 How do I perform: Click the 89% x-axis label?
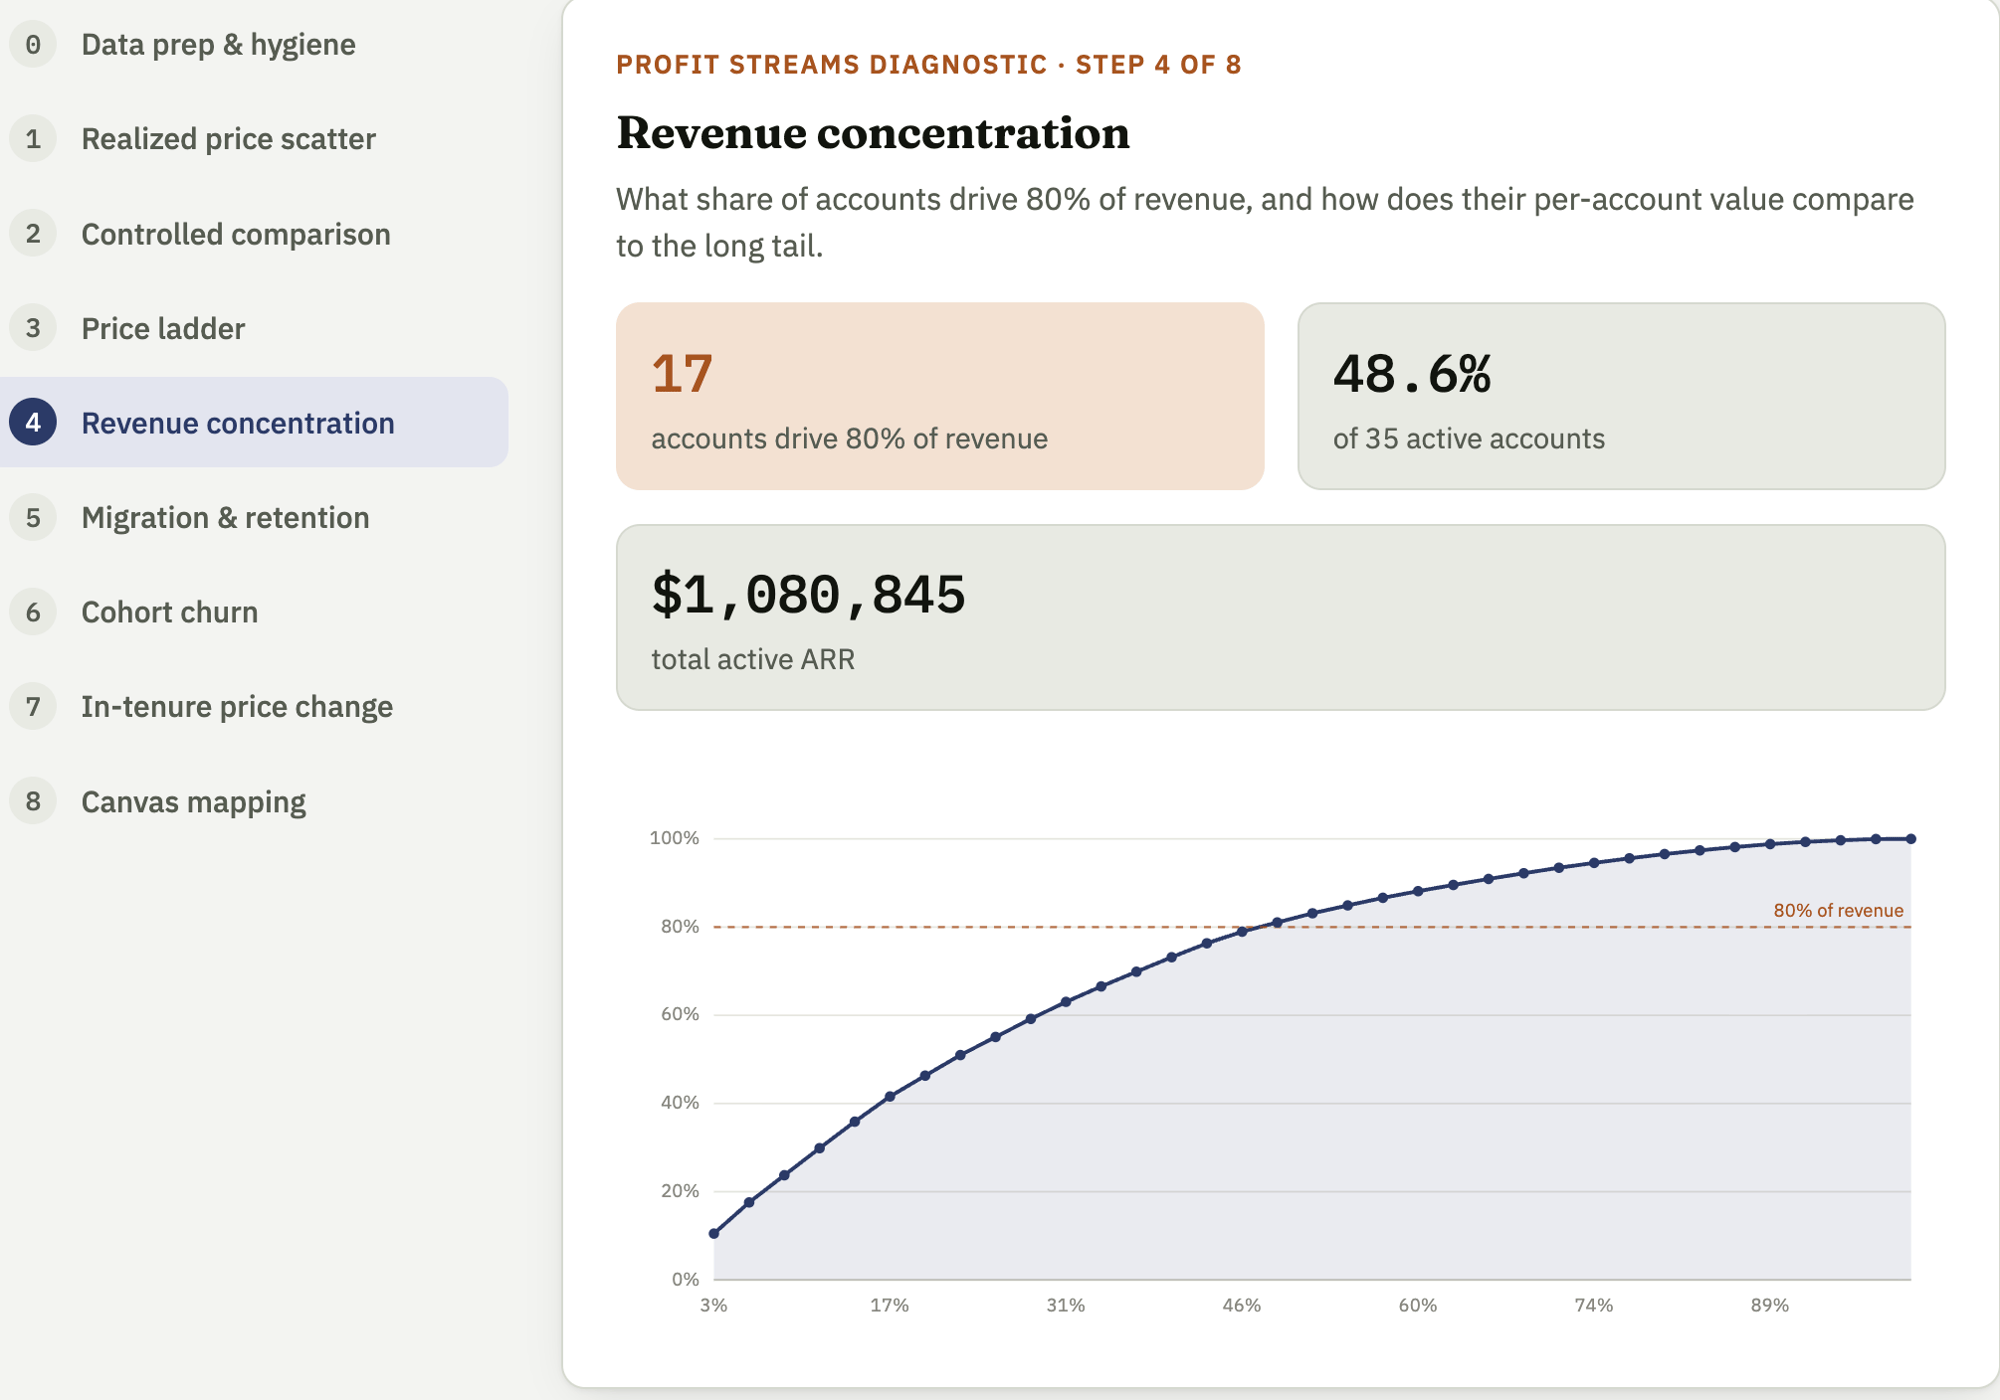(1769, 1305)
